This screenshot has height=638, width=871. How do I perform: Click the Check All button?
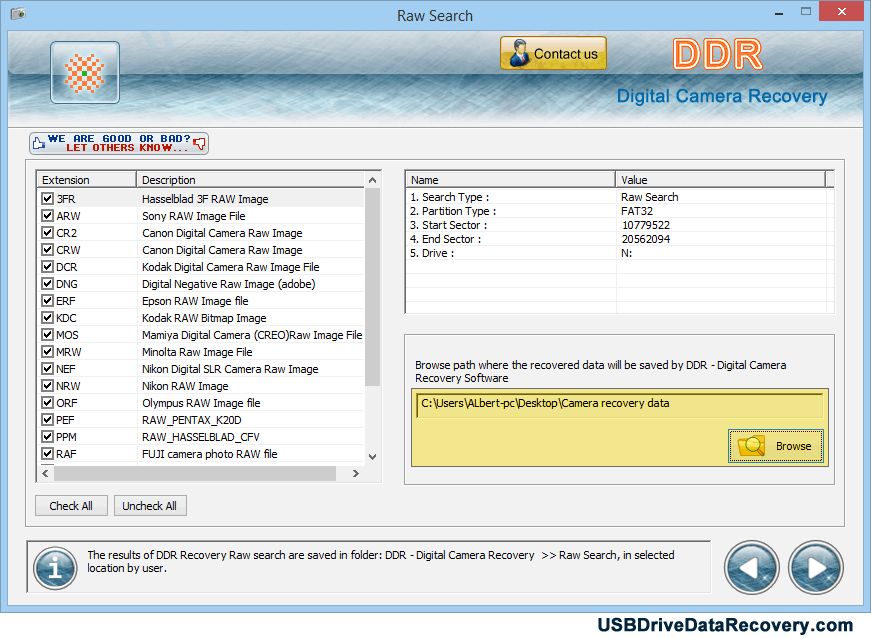click(71, 506)
